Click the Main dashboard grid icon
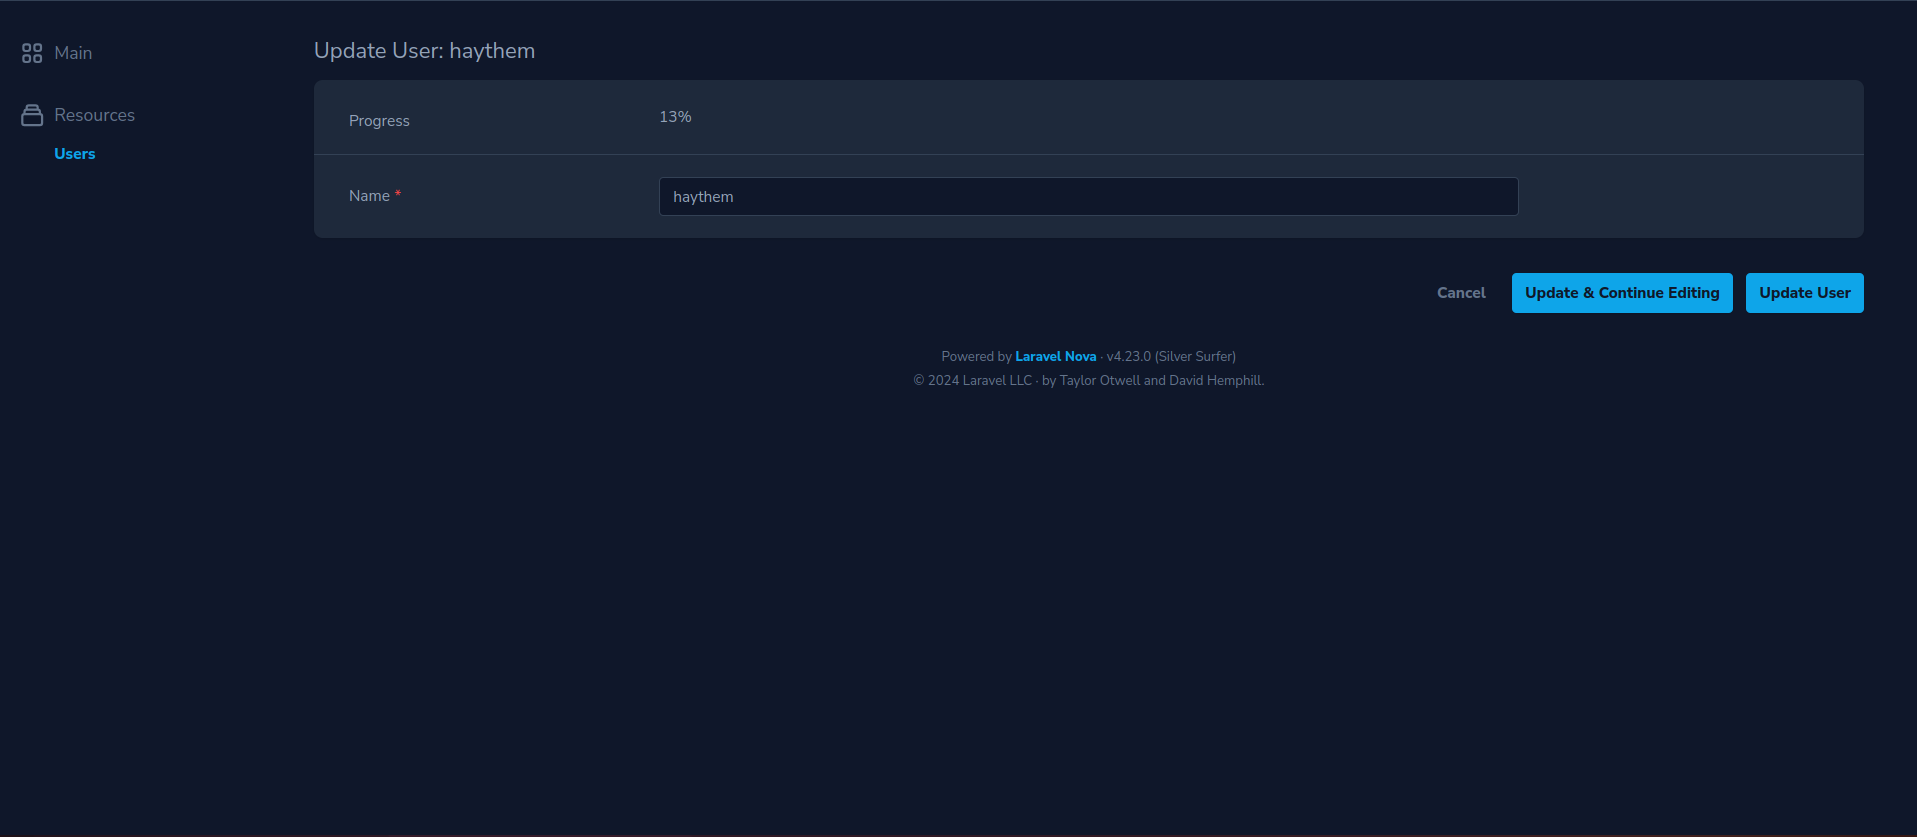Image resolution: width=1917 pixels, height=837 pixels. 32,53
